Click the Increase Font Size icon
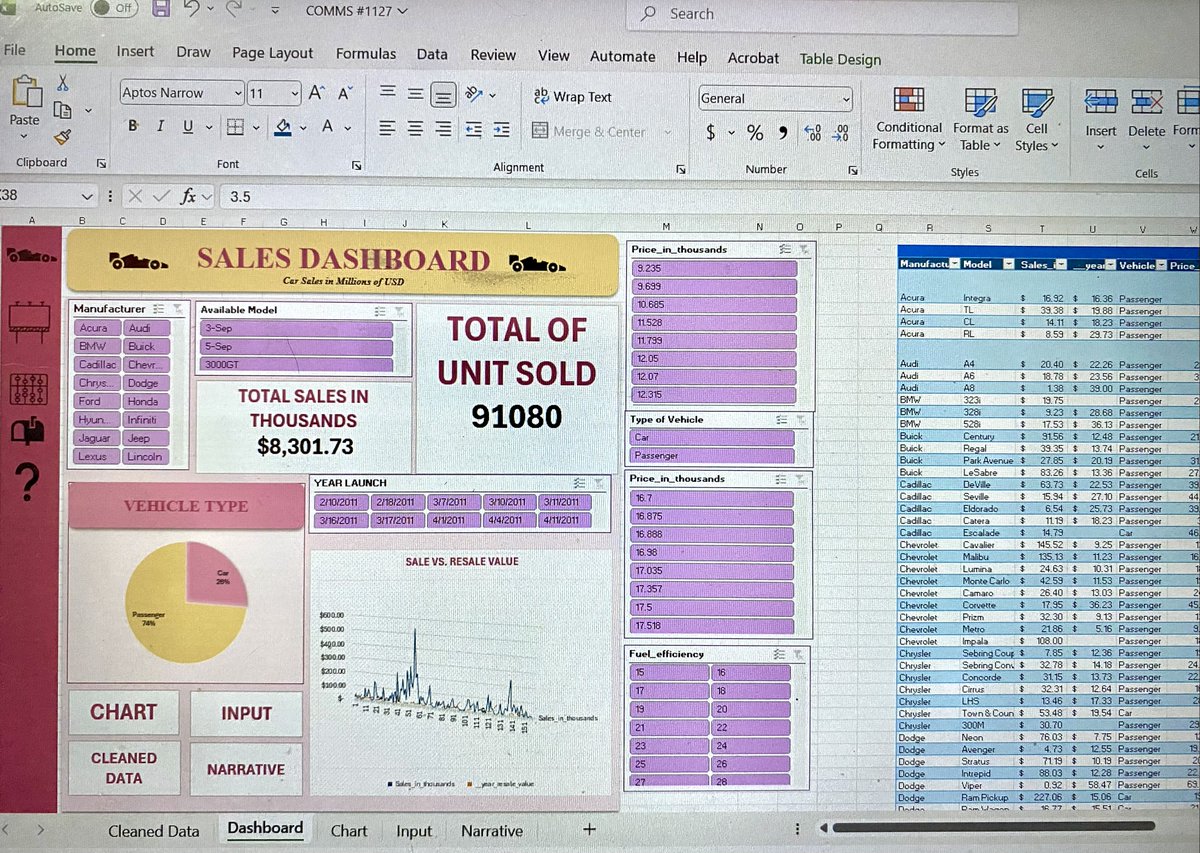This screenshot has height=853, width=1200. pyautogui.click(x=317, y=93)
